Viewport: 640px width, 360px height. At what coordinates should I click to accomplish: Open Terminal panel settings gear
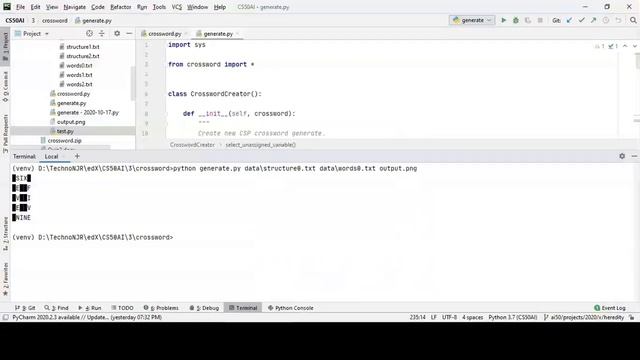tap(622, 156)
